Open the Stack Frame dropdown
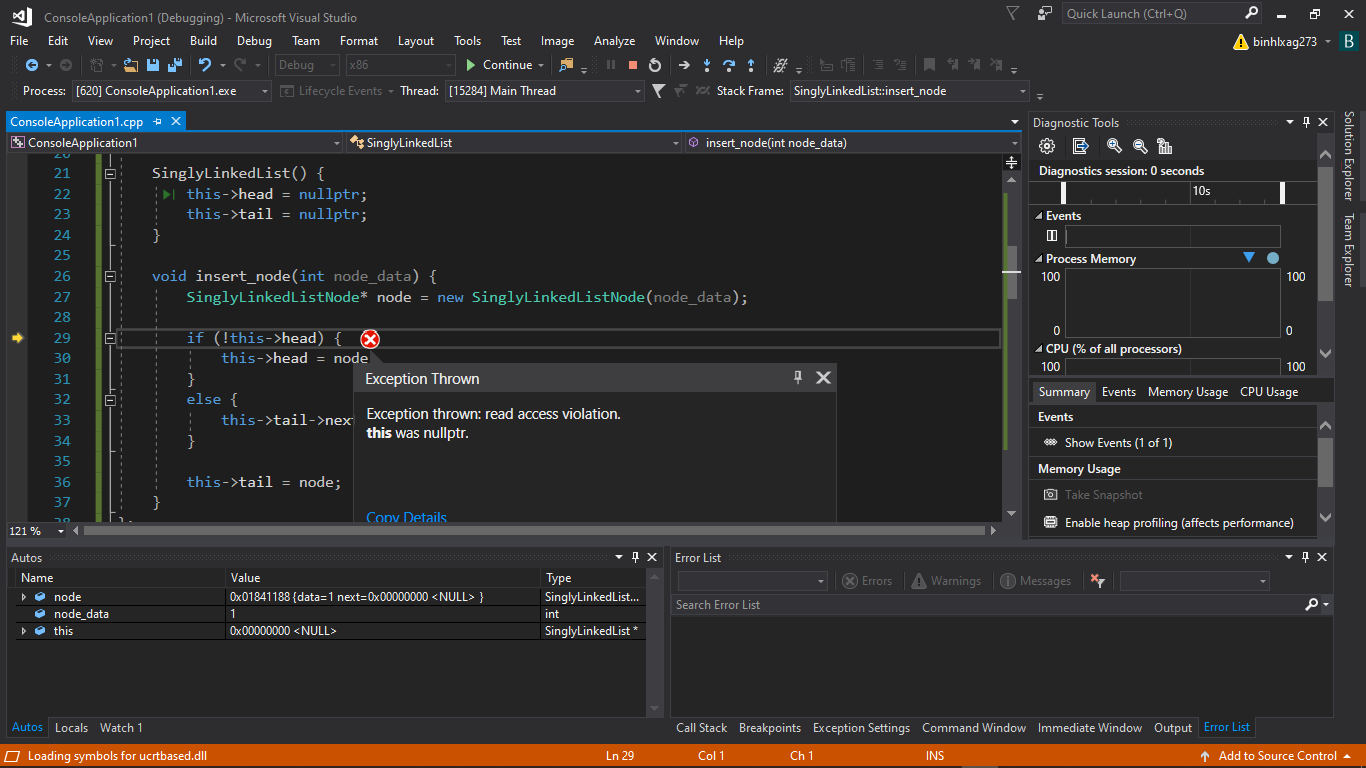Image resolution: width=1366 pixels, height=768 pixels. 1023,91
